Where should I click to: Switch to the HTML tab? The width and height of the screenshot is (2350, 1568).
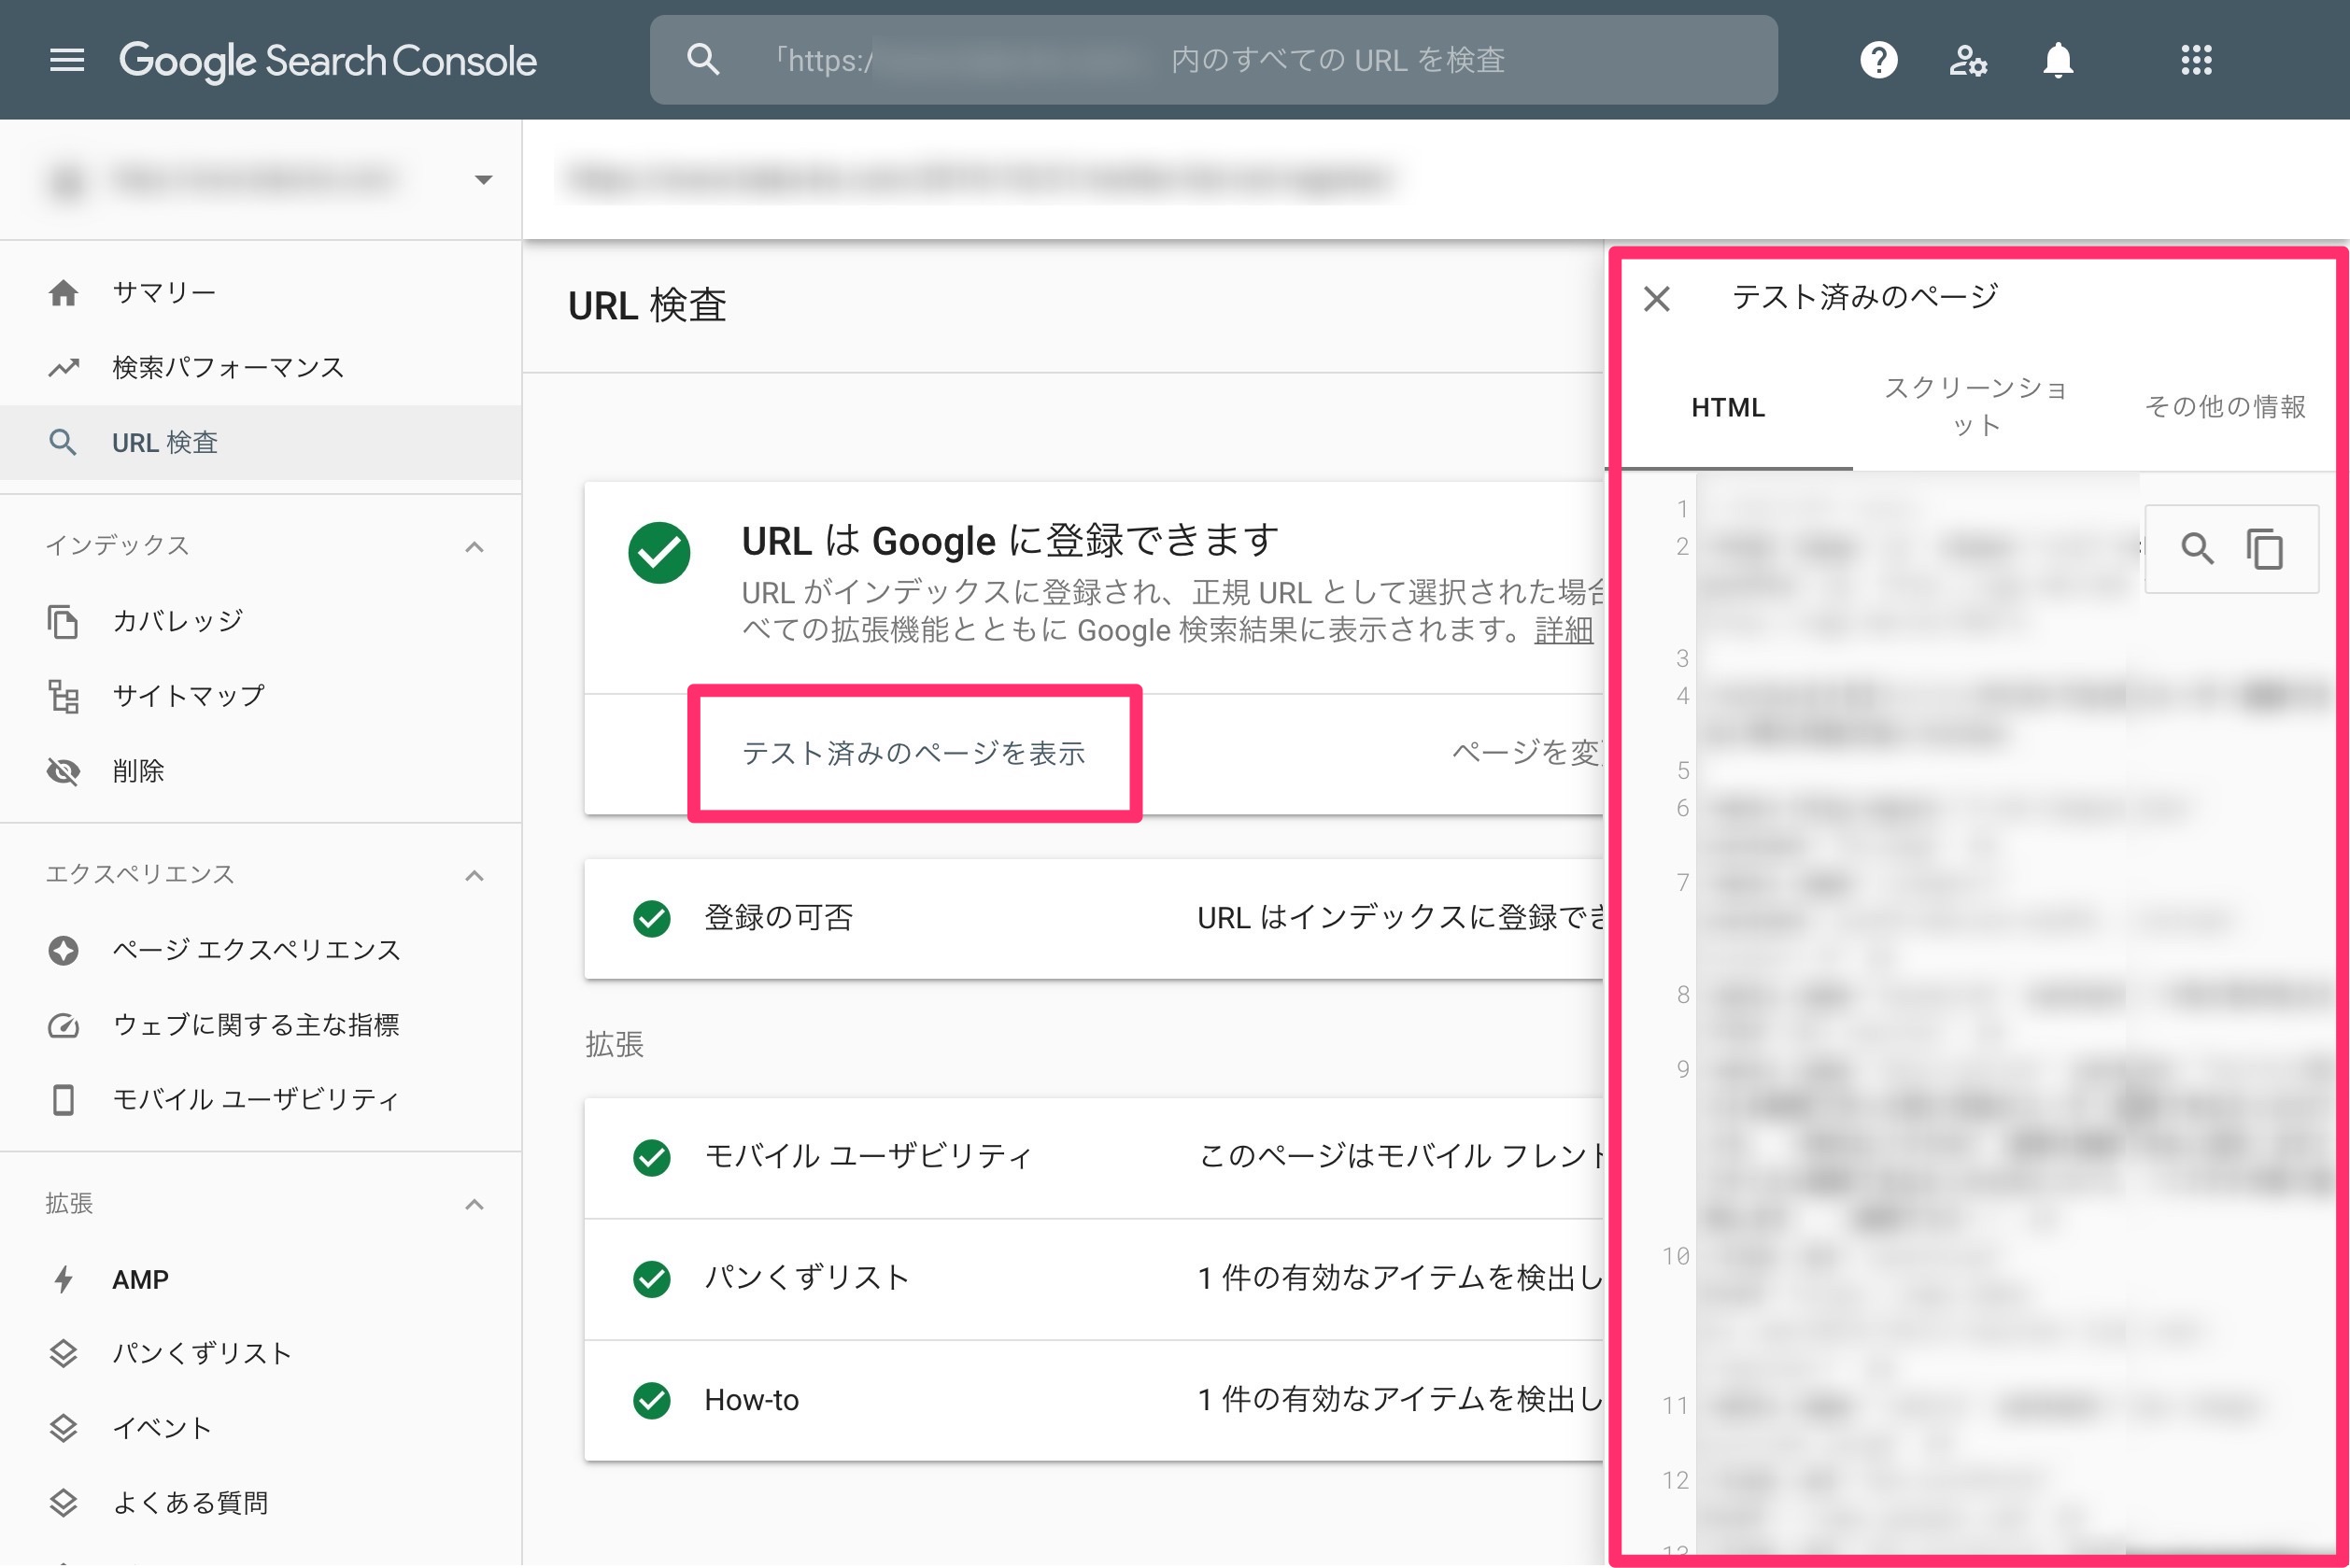pyautogui.click(x=1727, y=407)
